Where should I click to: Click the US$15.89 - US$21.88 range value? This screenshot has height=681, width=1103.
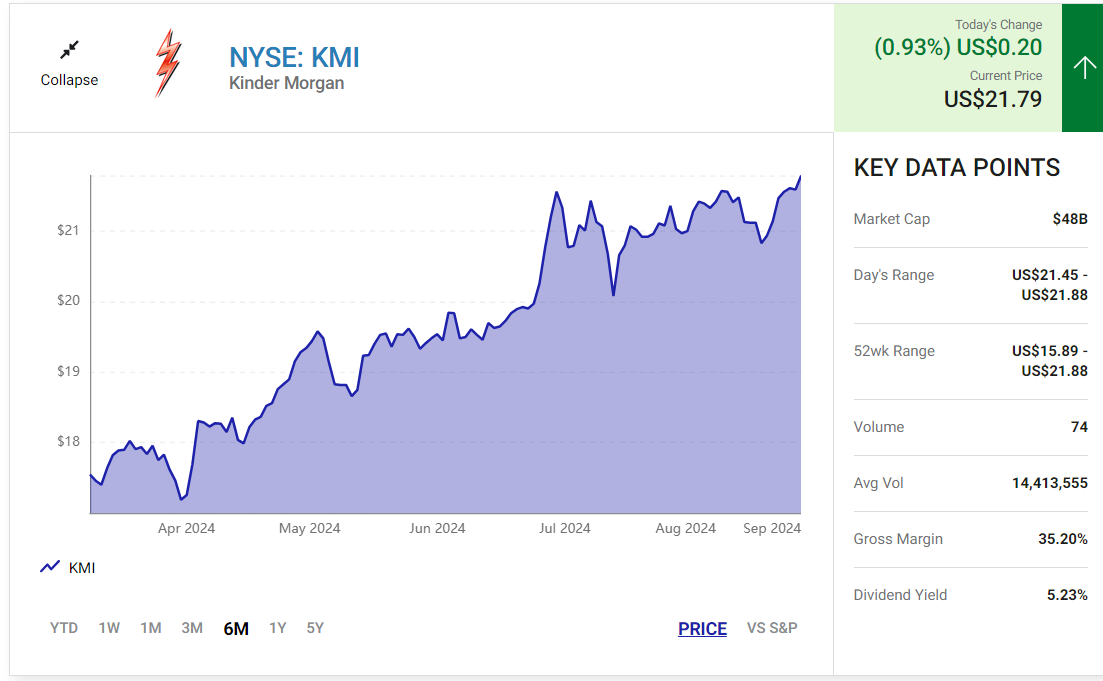click(1050, 361)
